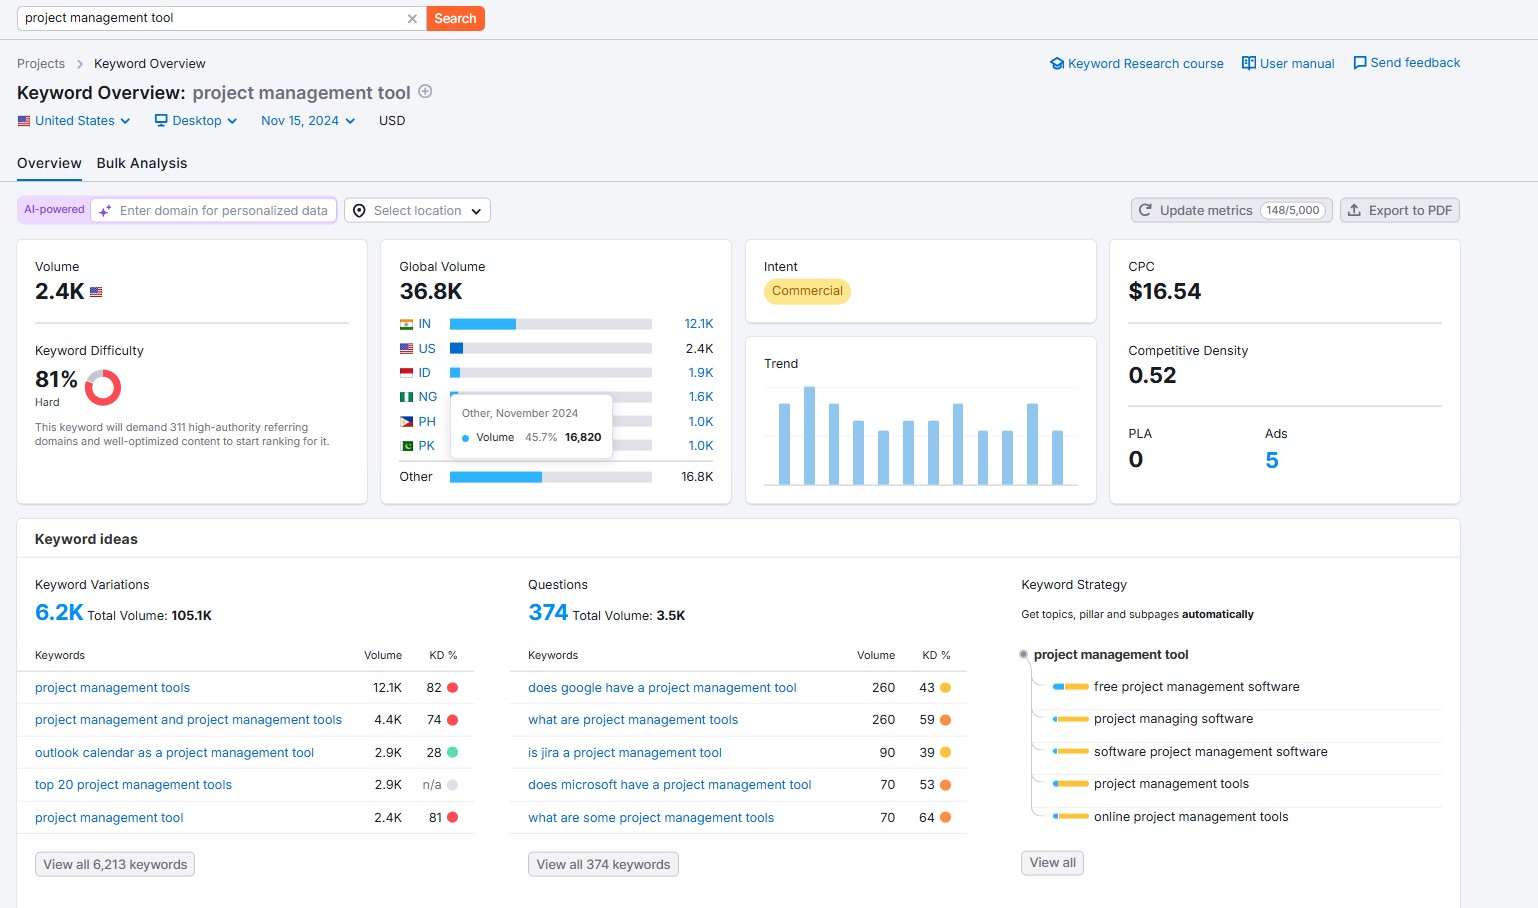
Task: Open 'does microsoft have a project management tool'
Action: pos(670,785)
